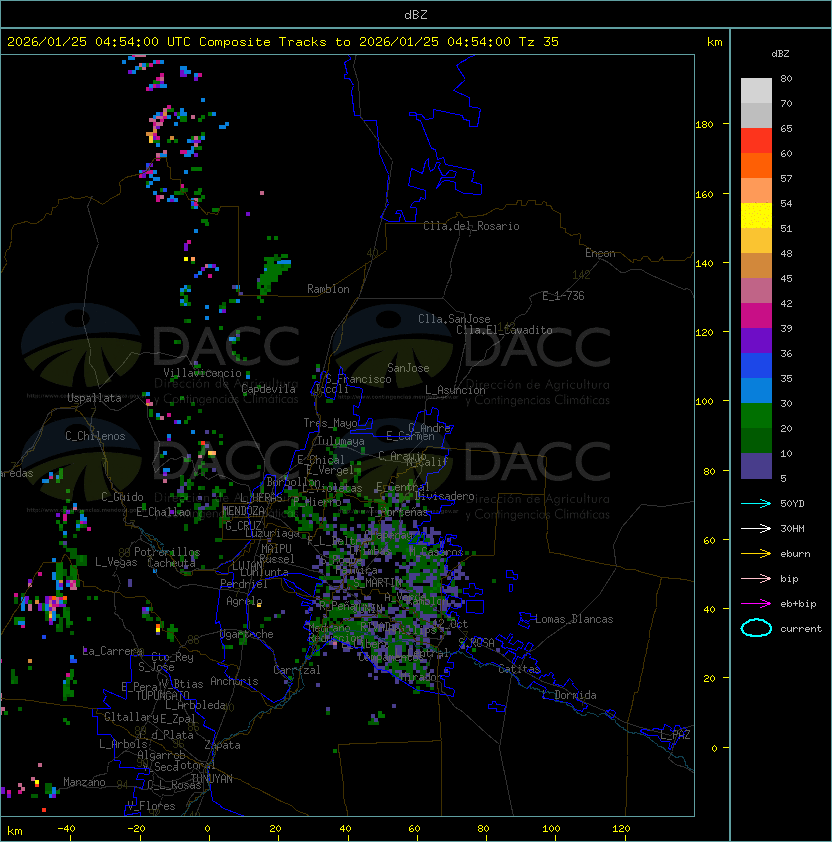Click the C_Chilenos label
The height and width of the screenshot is (842, 832).
tap(95, 436)
